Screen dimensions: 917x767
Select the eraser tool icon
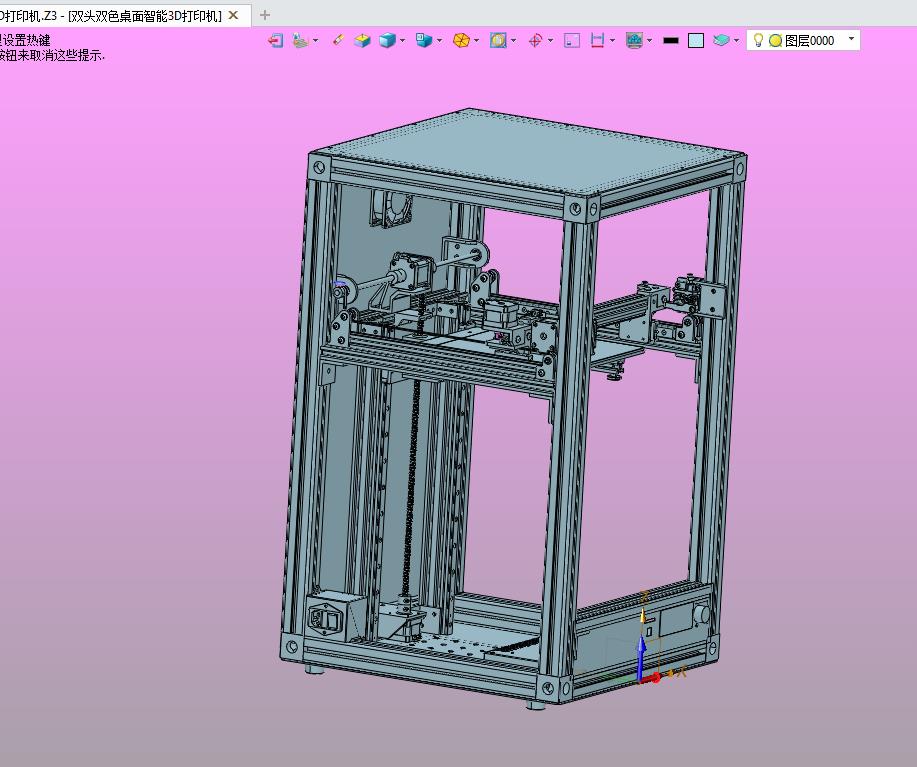pyautogui.click(x=338, y=40)
